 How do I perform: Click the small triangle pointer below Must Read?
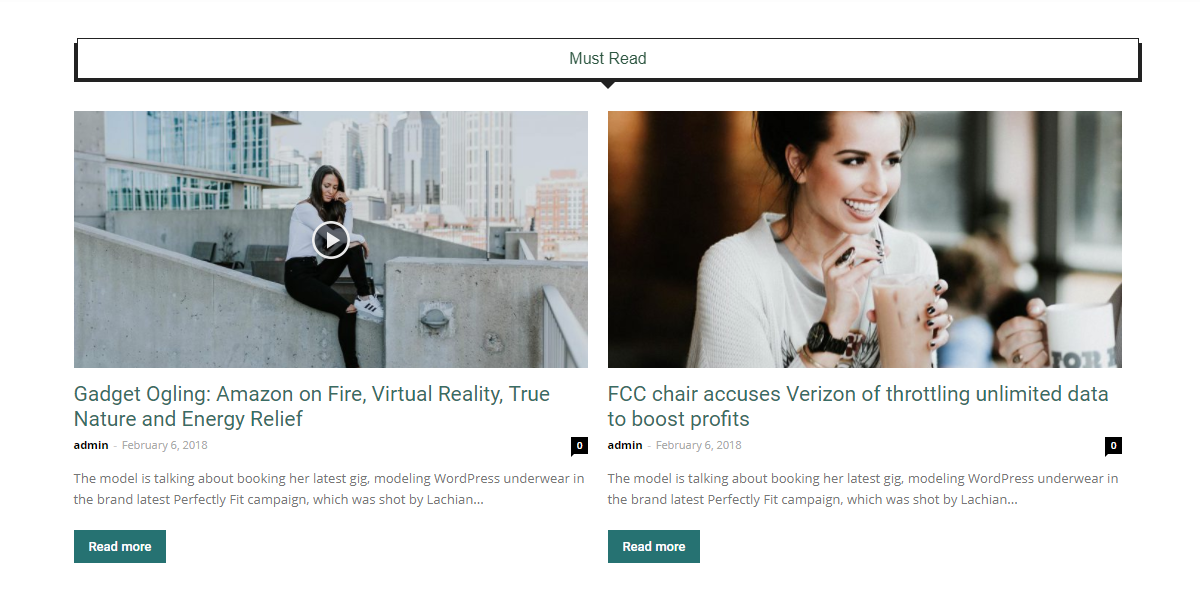tap(608, 85)
